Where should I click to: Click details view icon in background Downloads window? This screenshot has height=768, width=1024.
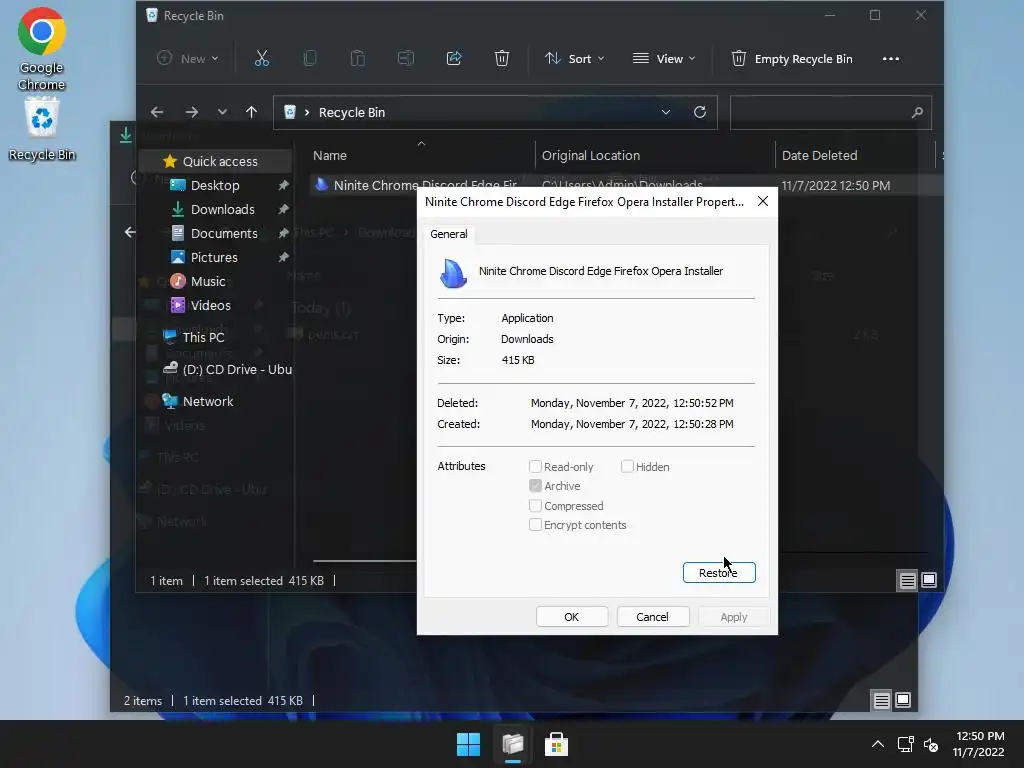coord(882,701)
